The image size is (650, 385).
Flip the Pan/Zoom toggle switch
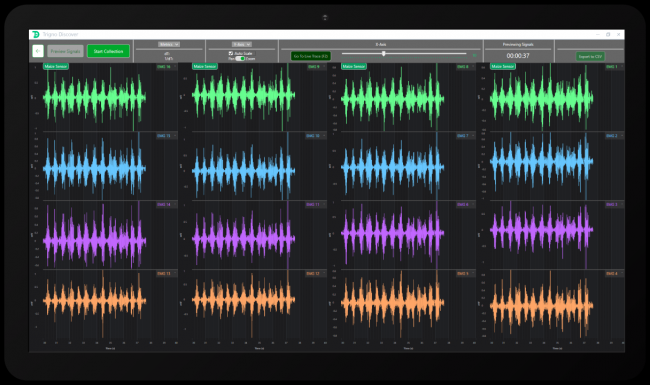pyautogui.click(x=240, y=58)
